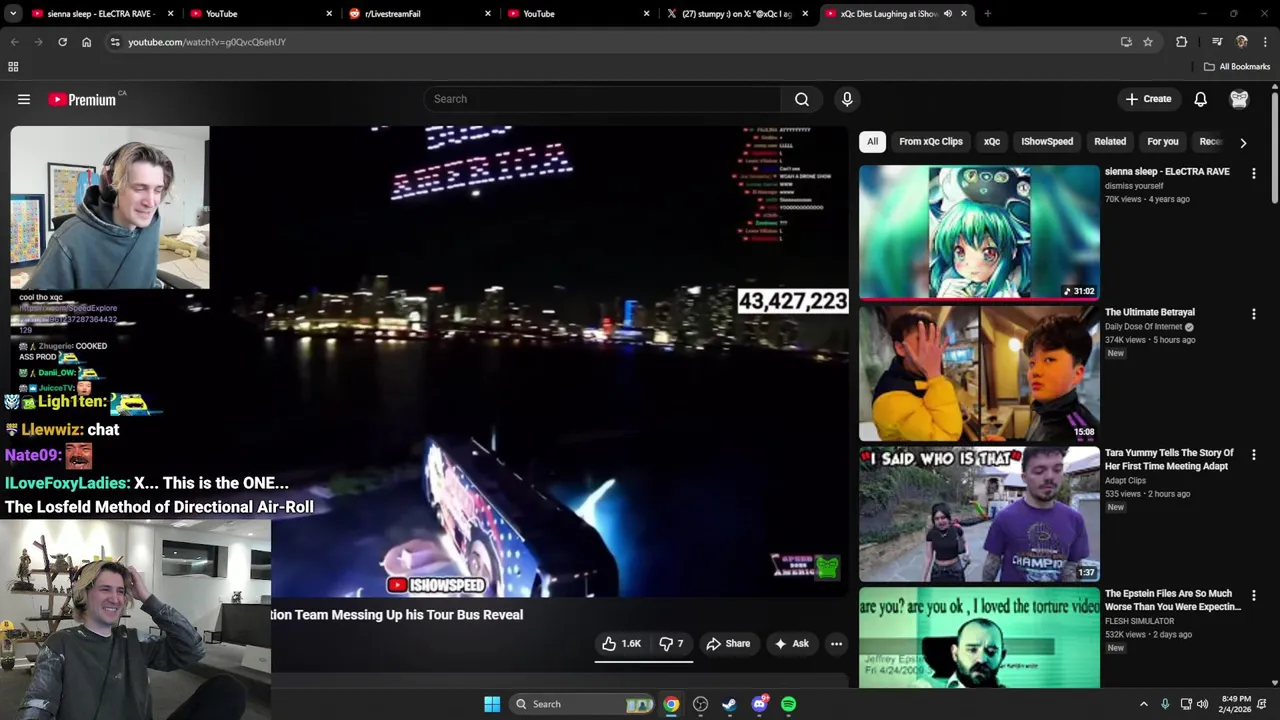Open options for sienna sleep ELeCTRA RAVE
This screenshot has height=720, width=1280.
tap(1253, 173)
